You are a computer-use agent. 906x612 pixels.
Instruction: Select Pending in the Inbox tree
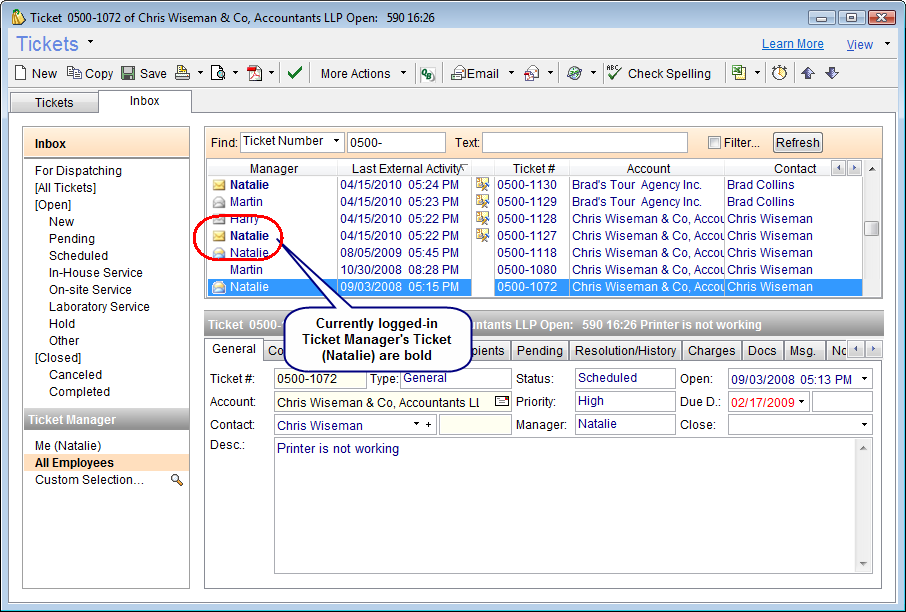(72, 239)
